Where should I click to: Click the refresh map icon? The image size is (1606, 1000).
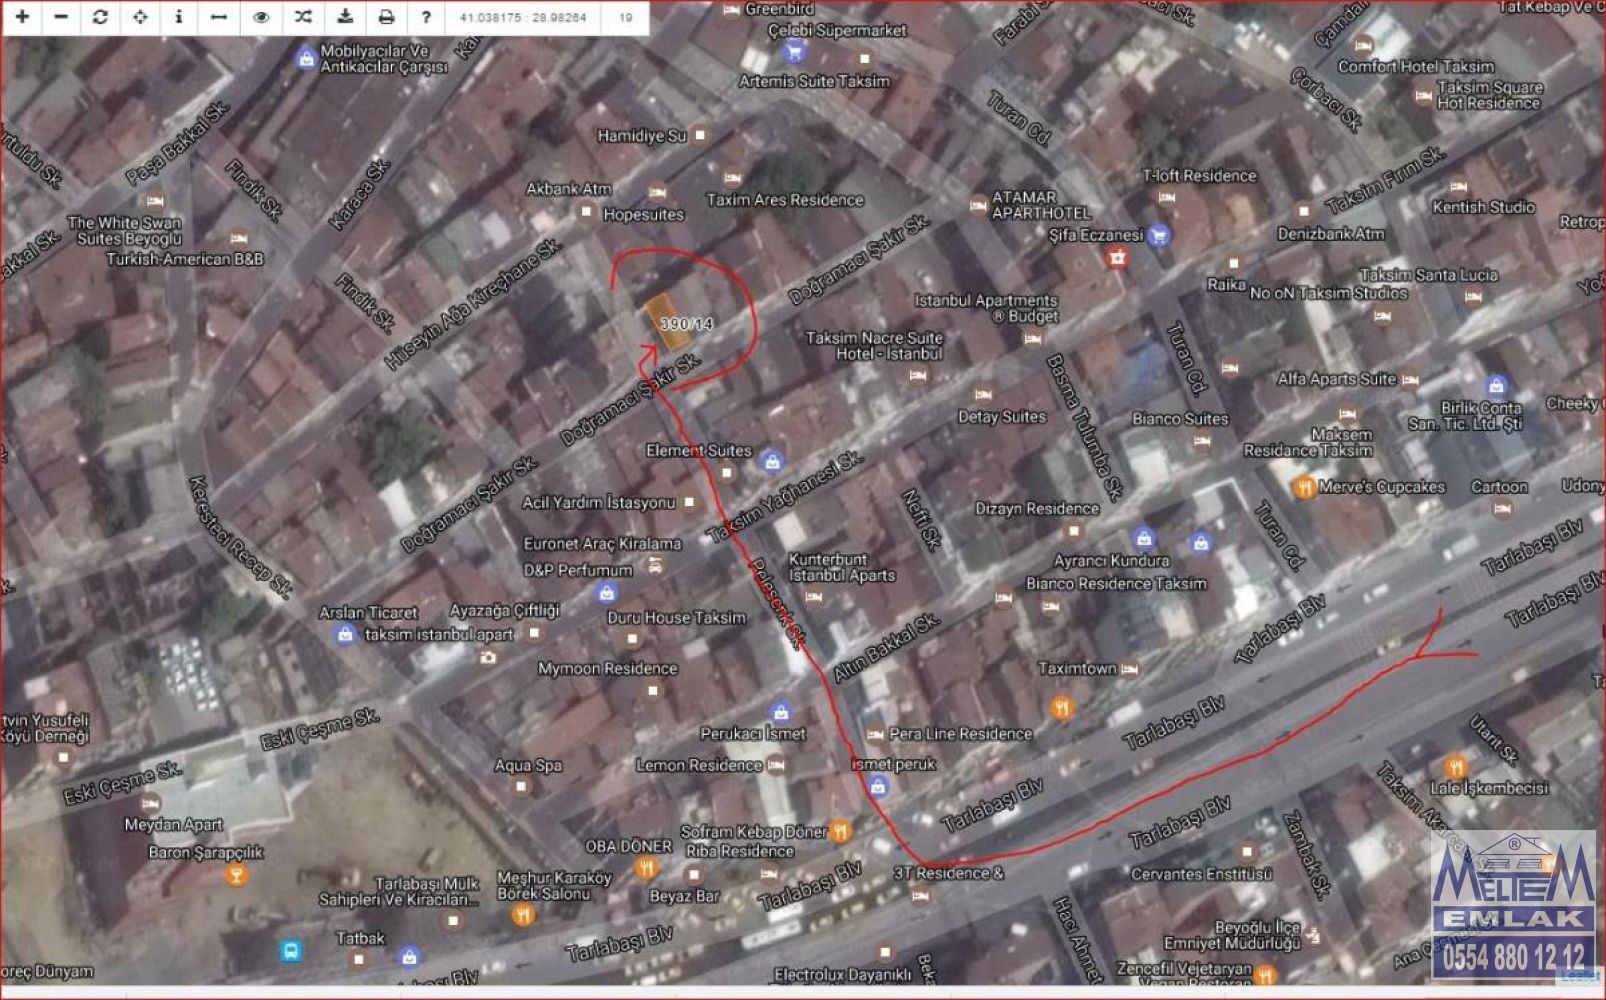(100, 17)
